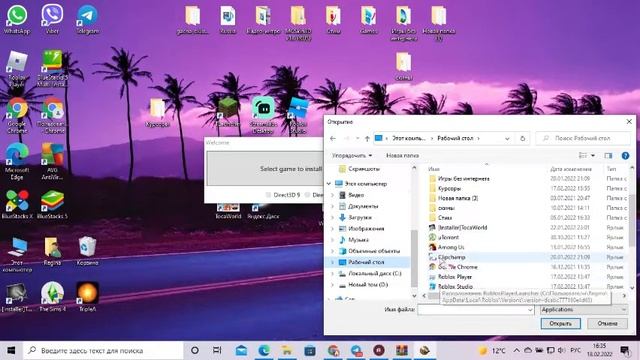Screen dimensions: 640x360
Task: Open Microsoft Store on the taskbar
Action: (x=310, y=350)
